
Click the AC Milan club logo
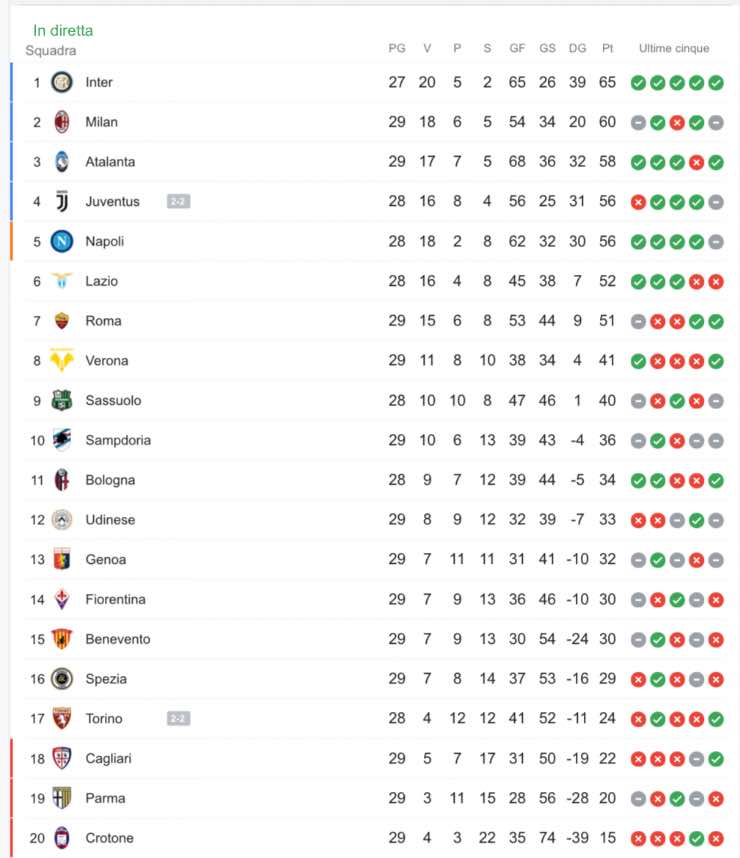(62, 122)
